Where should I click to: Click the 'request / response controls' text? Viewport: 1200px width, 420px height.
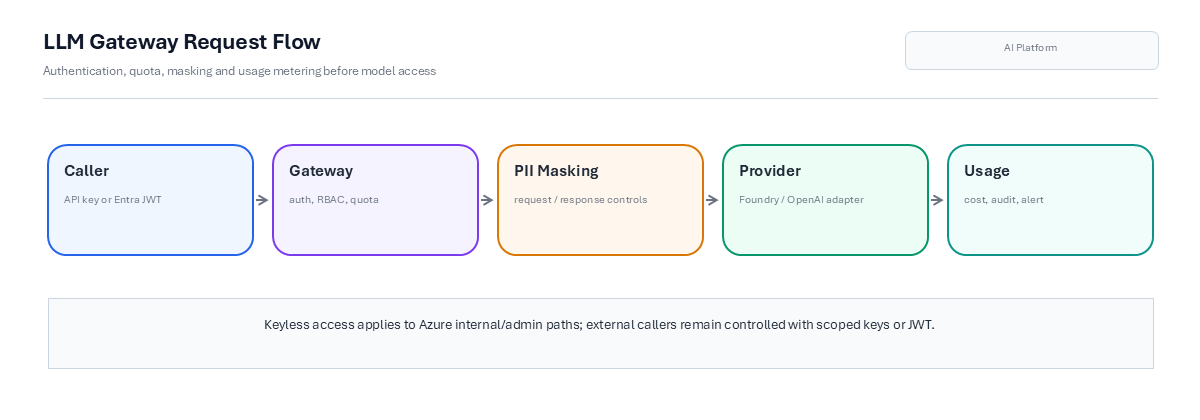tap(581, 199)
